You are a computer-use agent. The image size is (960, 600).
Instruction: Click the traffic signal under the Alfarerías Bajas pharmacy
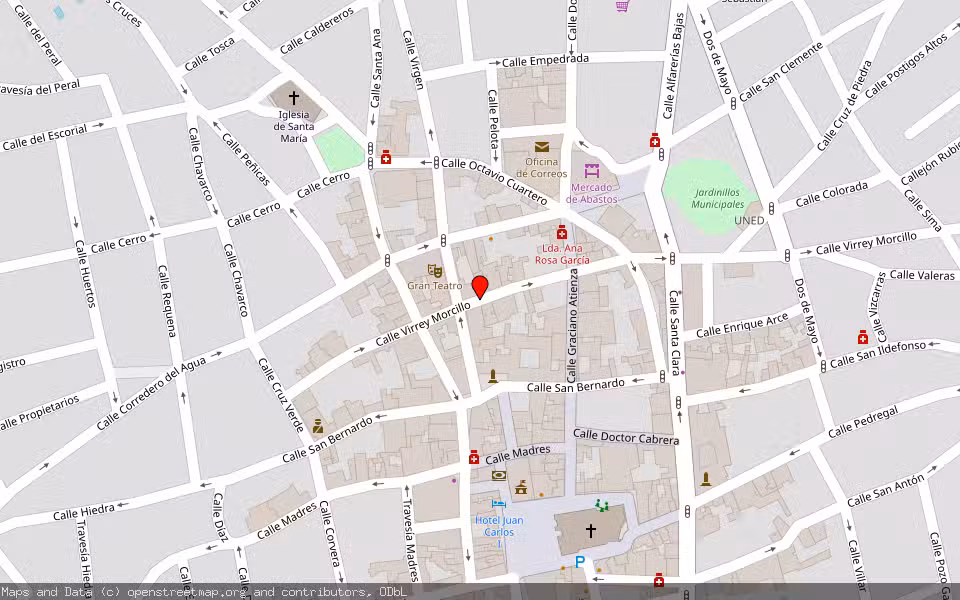point(662,154)
